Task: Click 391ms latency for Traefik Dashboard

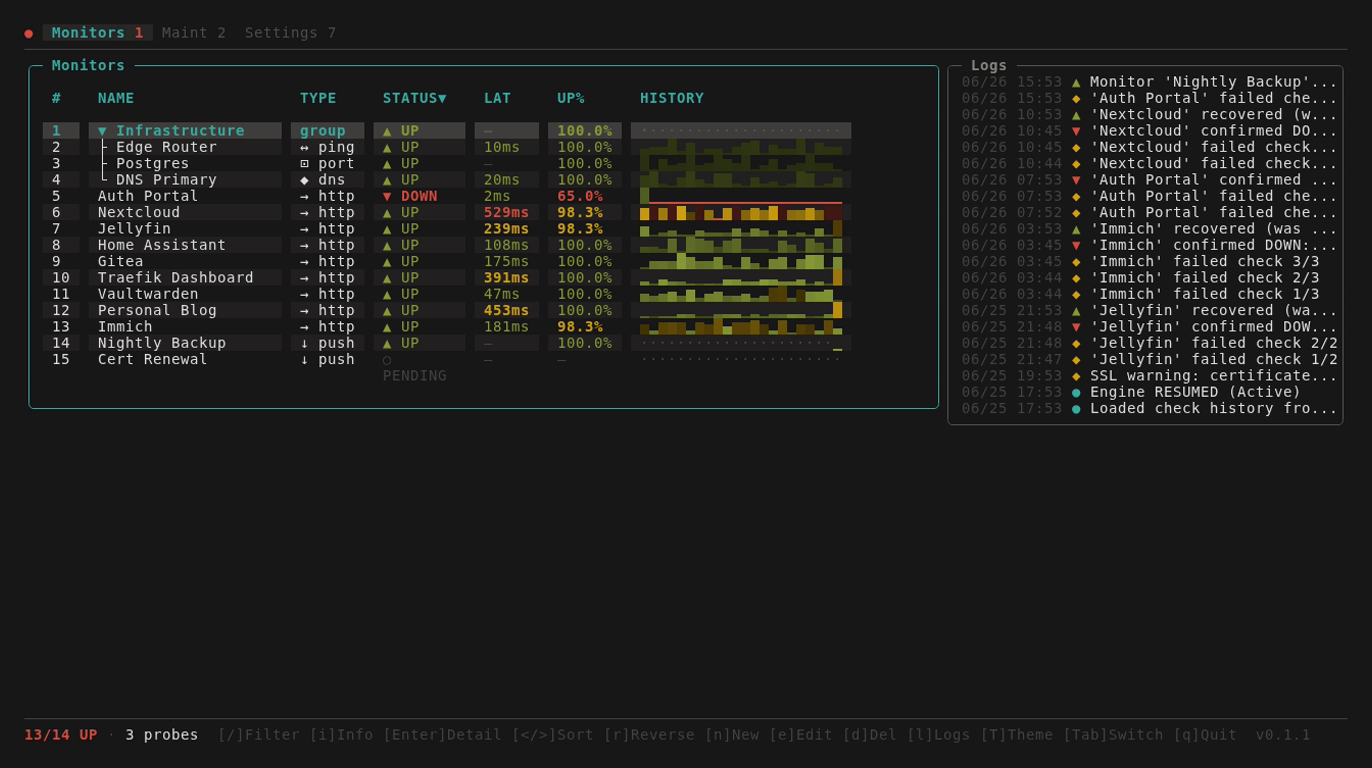Action: 506,278
